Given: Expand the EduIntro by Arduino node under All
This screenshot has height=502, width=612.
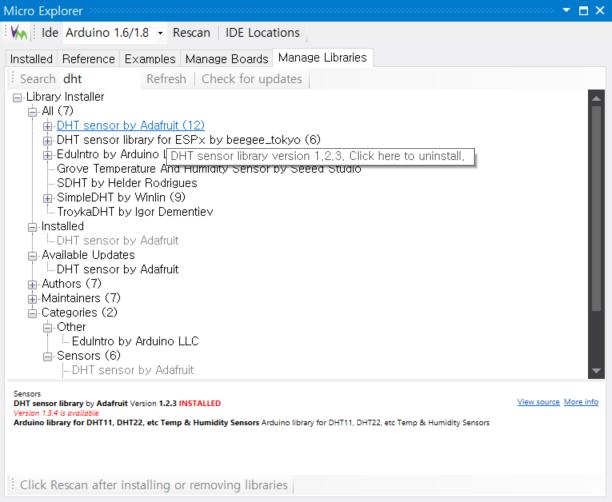Looking at the screenshot, I should pos(48,155).
